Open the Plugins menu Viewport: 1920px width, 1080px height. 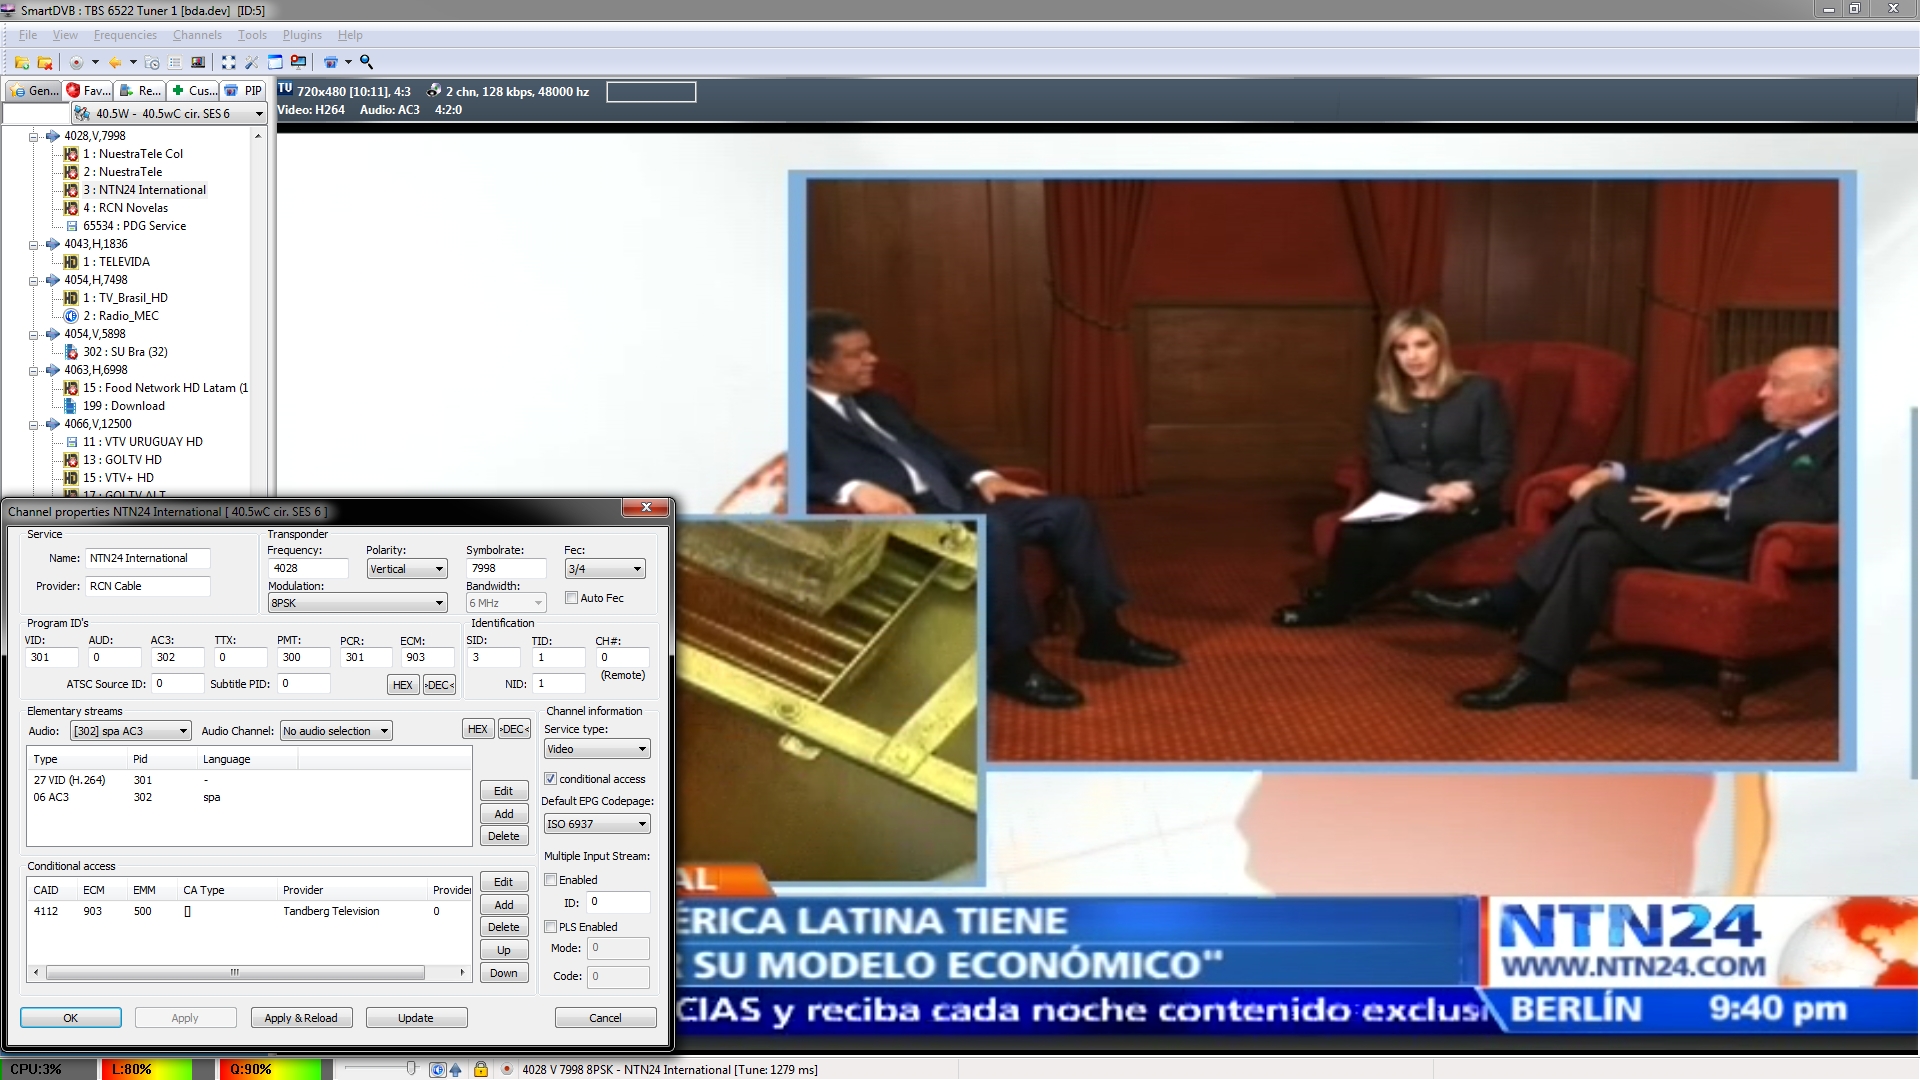(x=302, y=35)
